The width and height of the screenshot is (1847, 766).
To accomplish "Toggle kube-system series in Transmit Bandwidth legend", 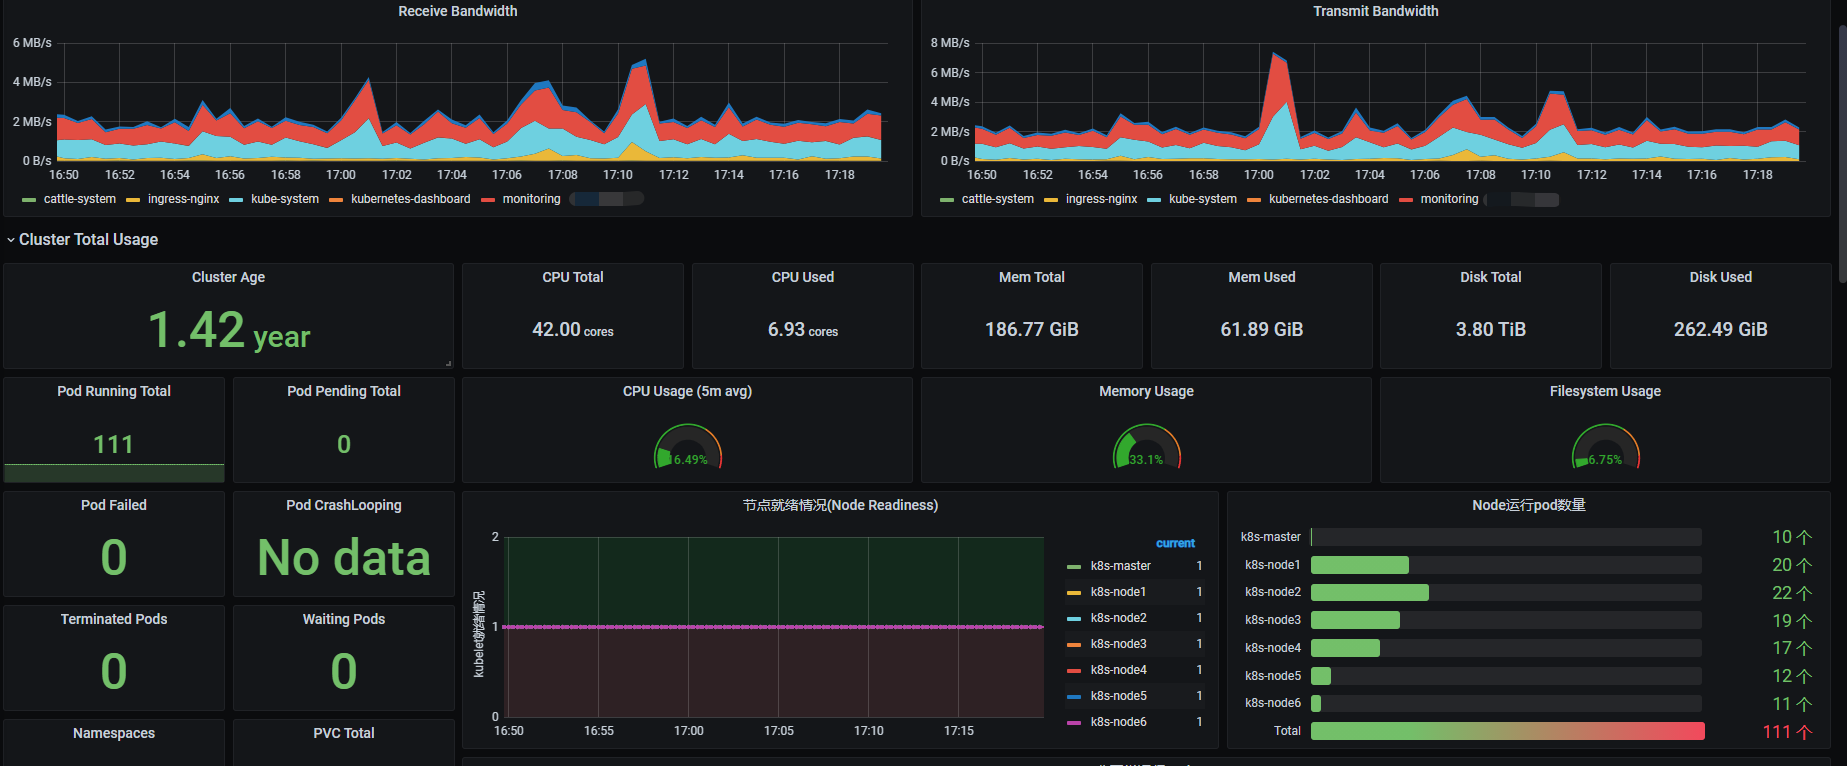I will [1203, 199].
